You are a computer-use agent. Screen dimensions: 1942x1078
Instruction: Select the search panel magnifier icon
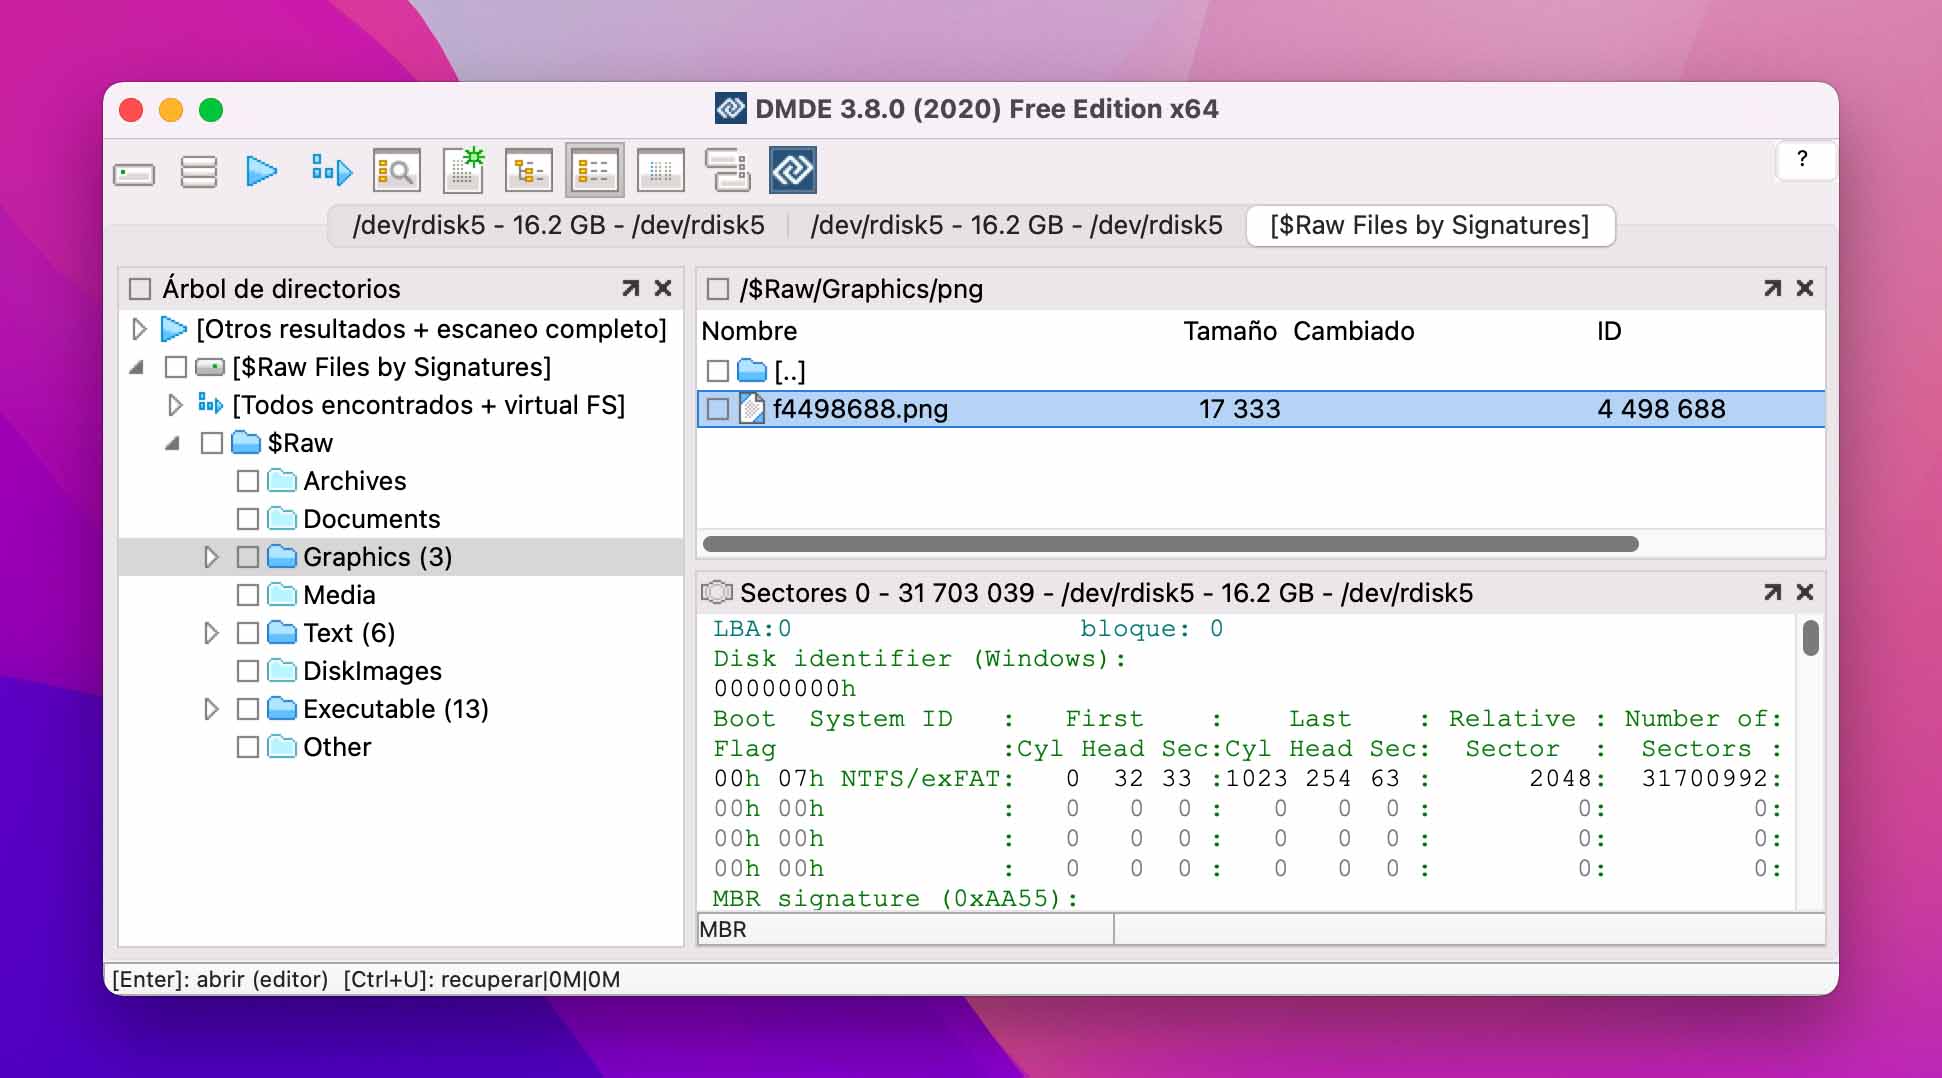click(396, 170)
